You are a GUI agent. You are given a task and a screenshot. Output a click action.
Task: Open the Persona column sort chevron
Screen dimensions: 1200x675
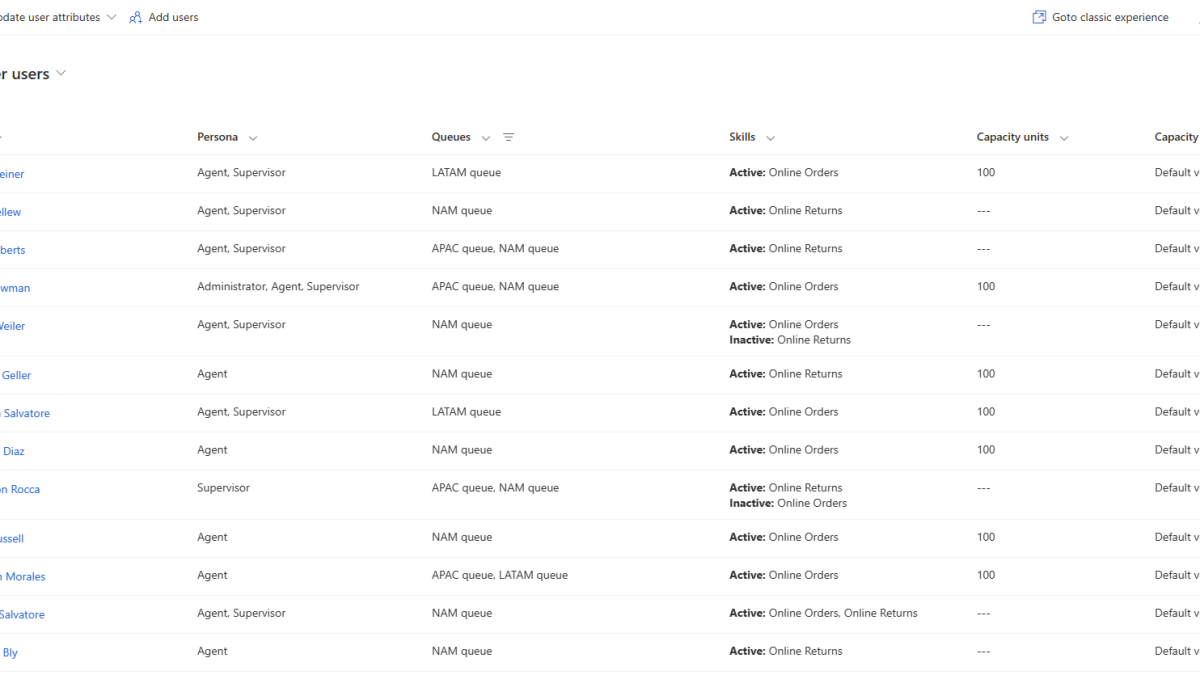click(x=252, y=138)
